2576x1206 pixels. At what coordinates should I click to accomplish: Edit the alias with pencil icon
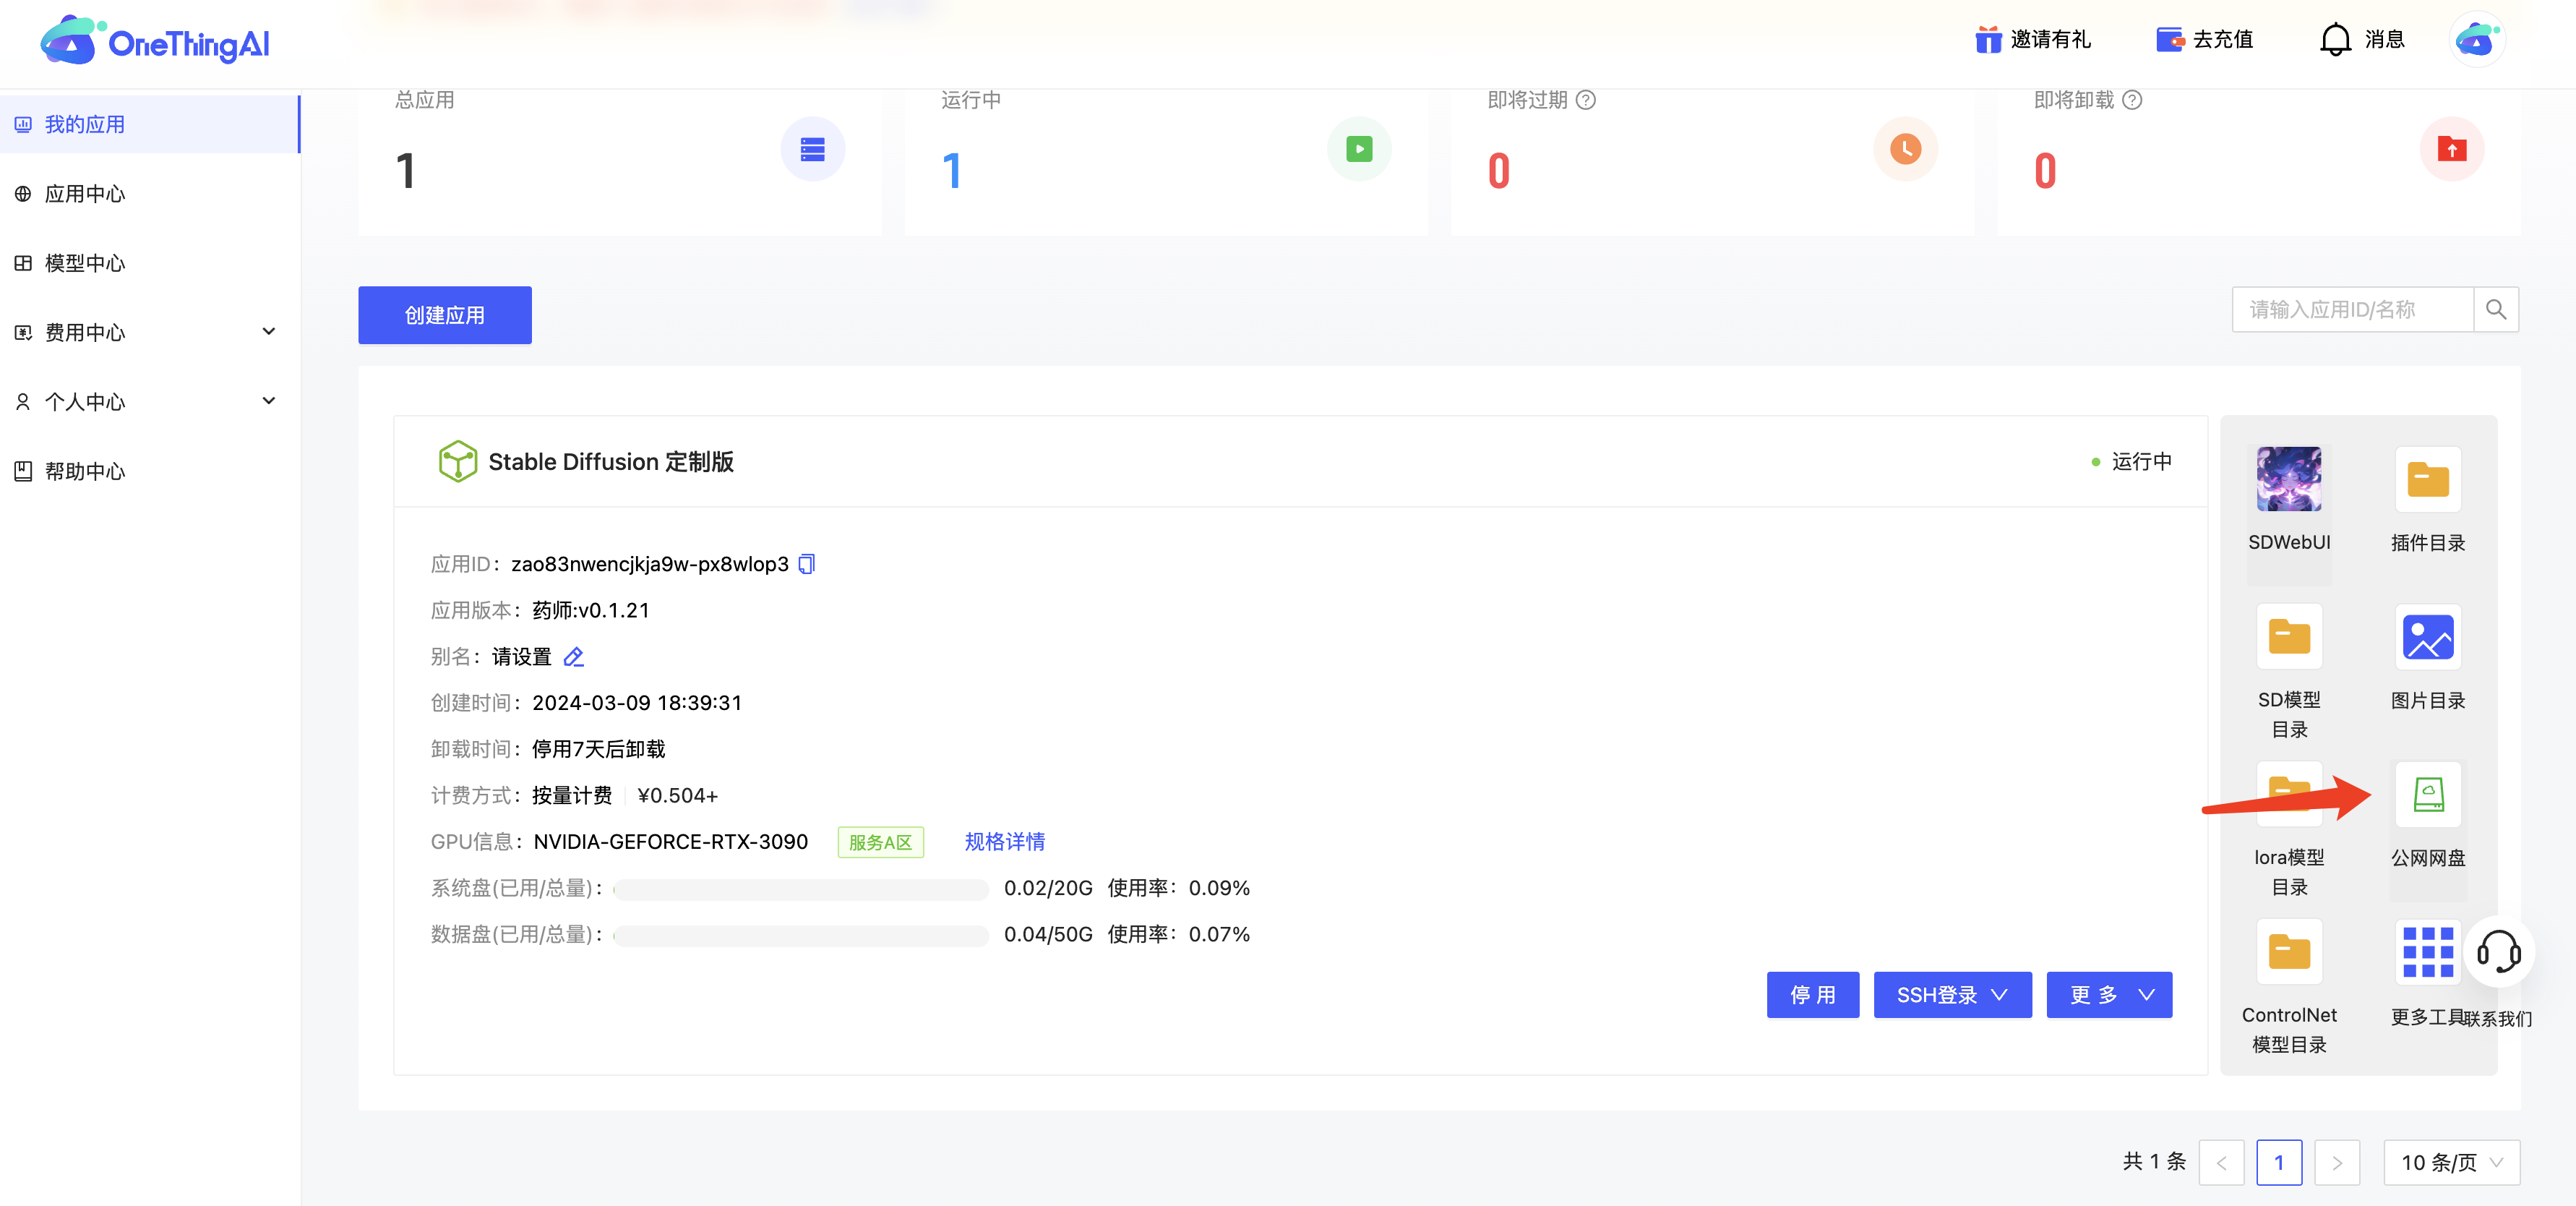pyautogui.click(x=574, y=657)
